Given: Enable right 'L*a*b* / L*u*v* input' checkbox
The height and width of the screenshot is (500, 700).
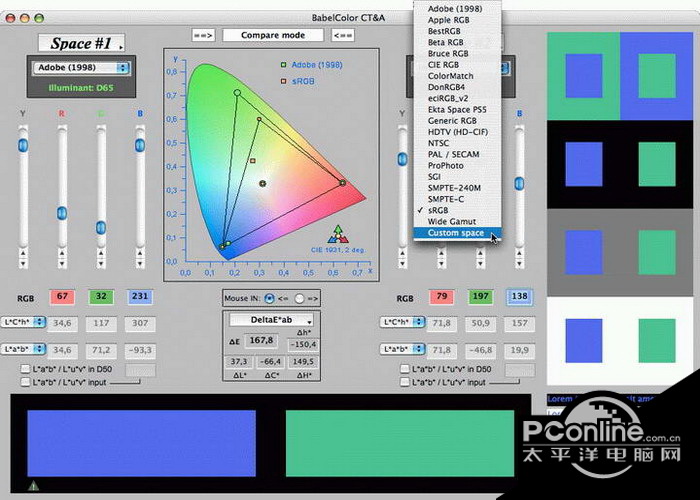Looking at the screenshot, I should (404, 382).
